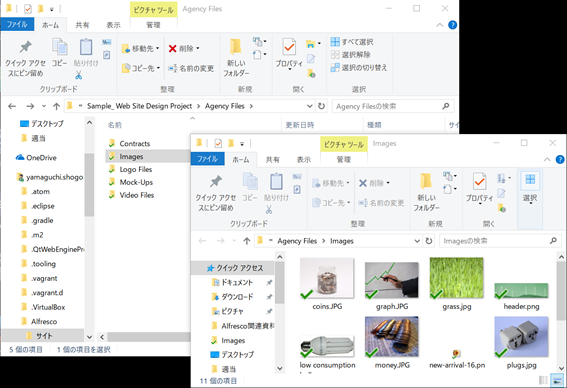The image size is (567, 388).
Task: Click Delete red X in Agency Files ribbon
Action: [x=173, y=48]
